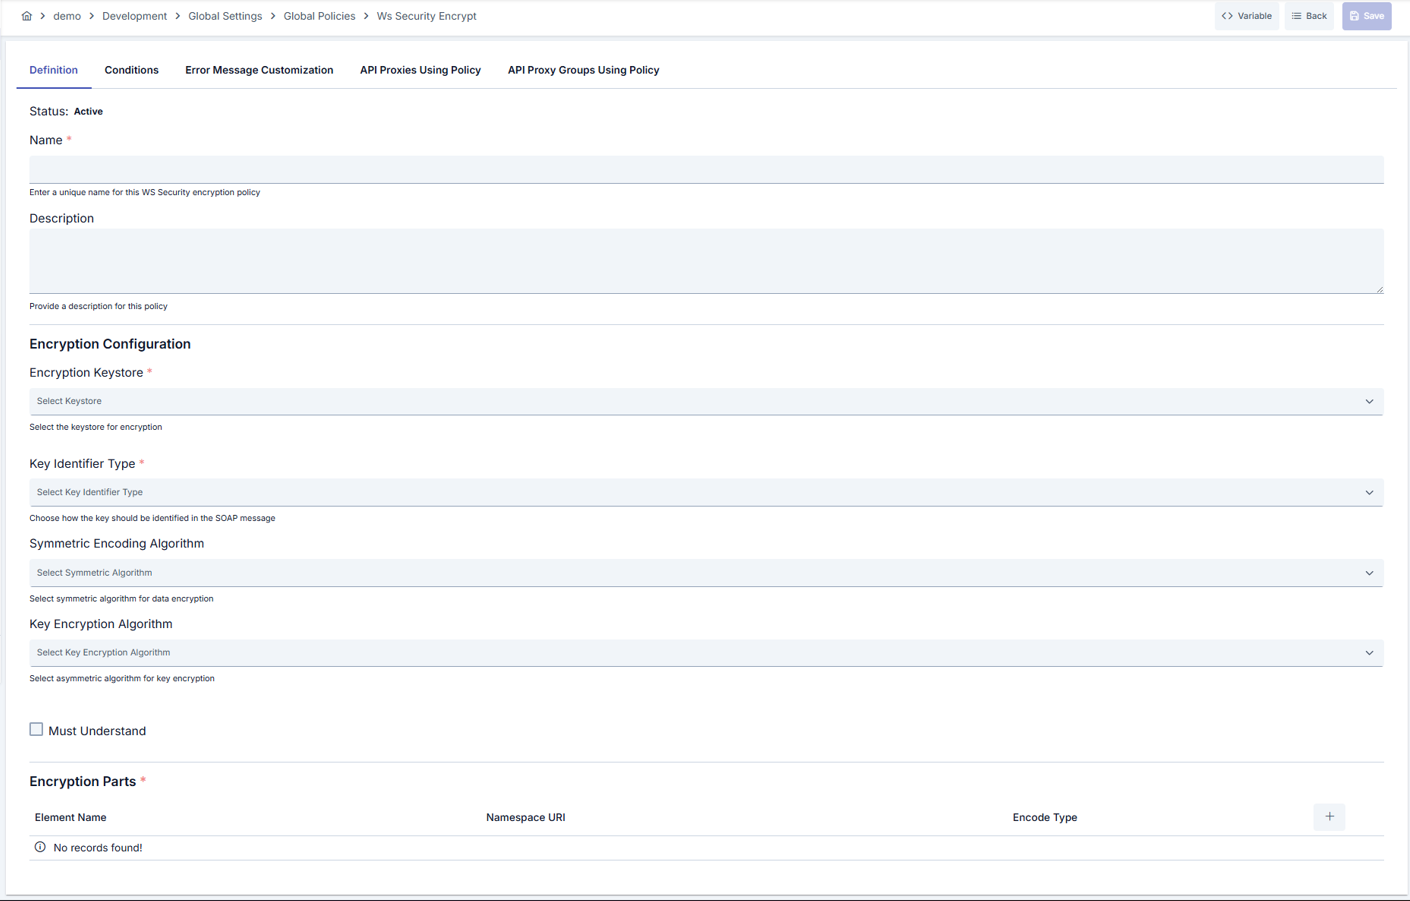Switch to the Conditions tab

(131, 70)
